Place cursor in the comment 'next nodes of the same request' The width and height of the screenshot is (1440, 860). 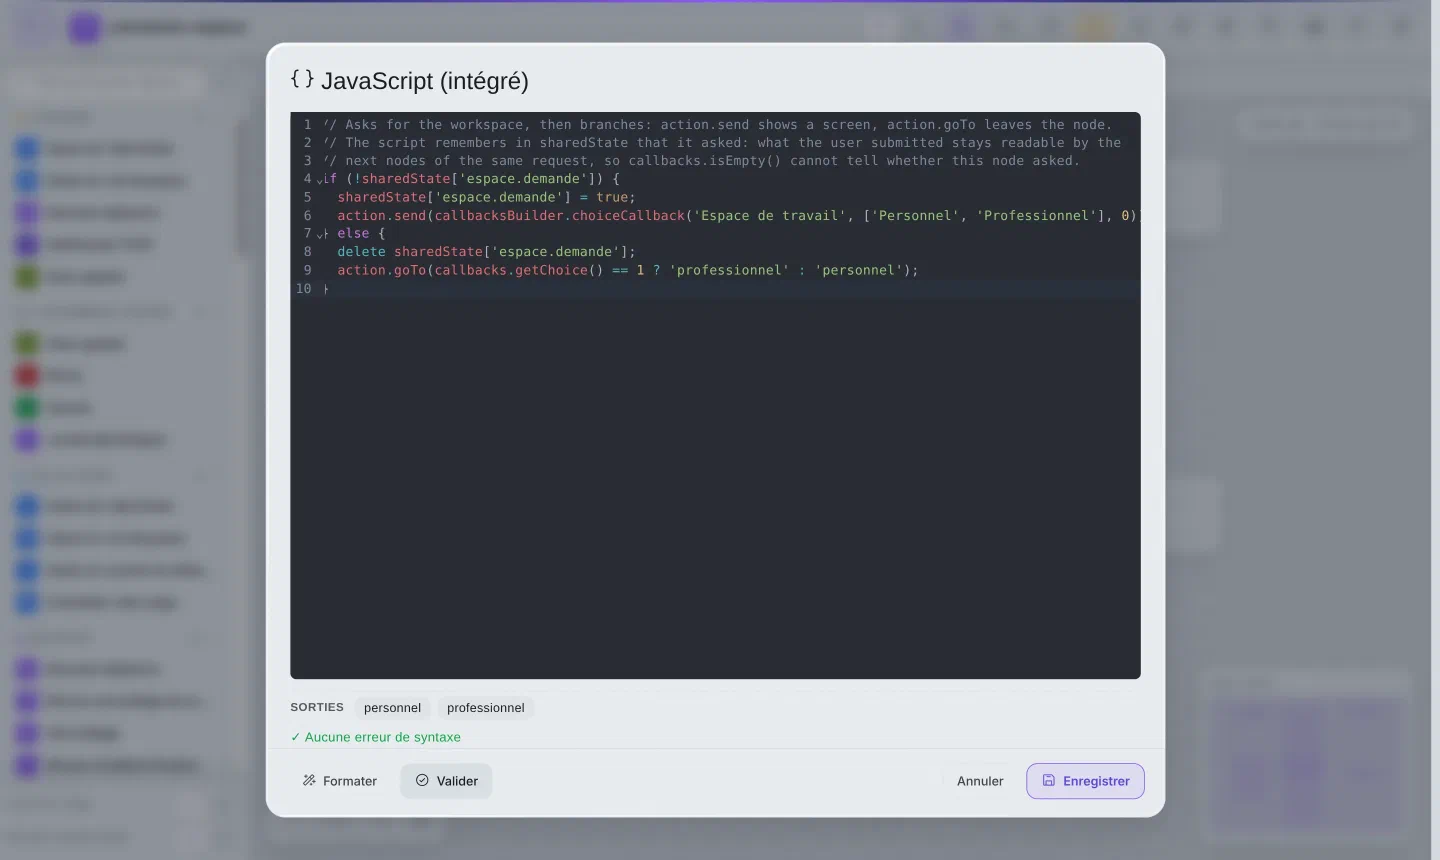466,161
